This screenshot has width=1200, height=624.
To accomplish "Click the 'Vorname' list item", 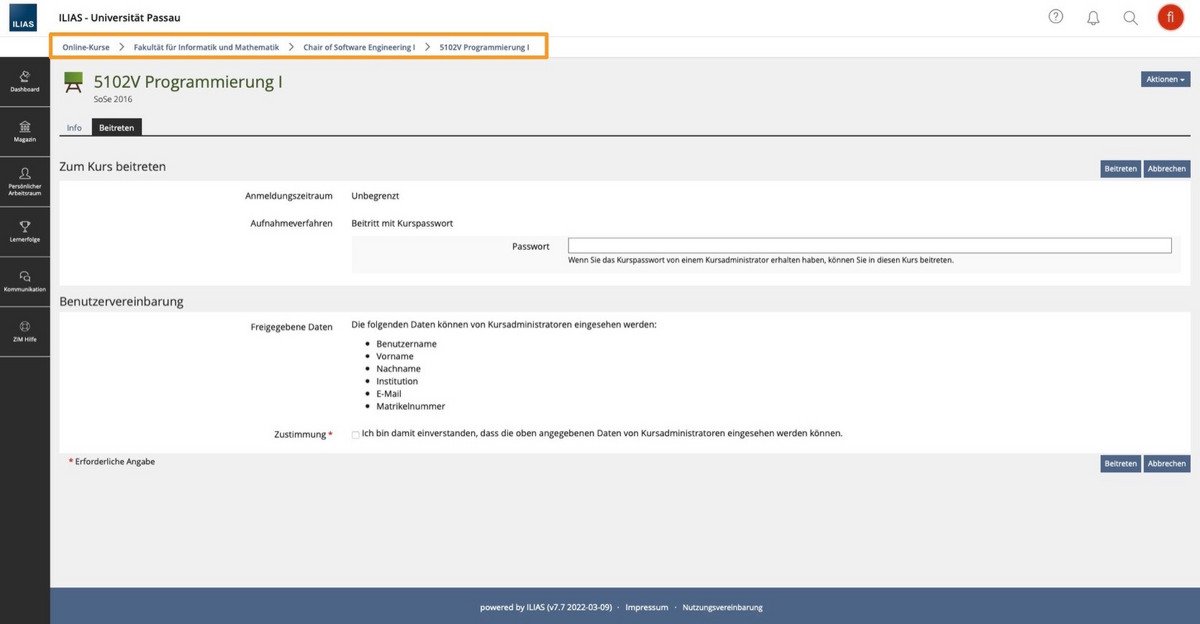I will coord(395,356).
